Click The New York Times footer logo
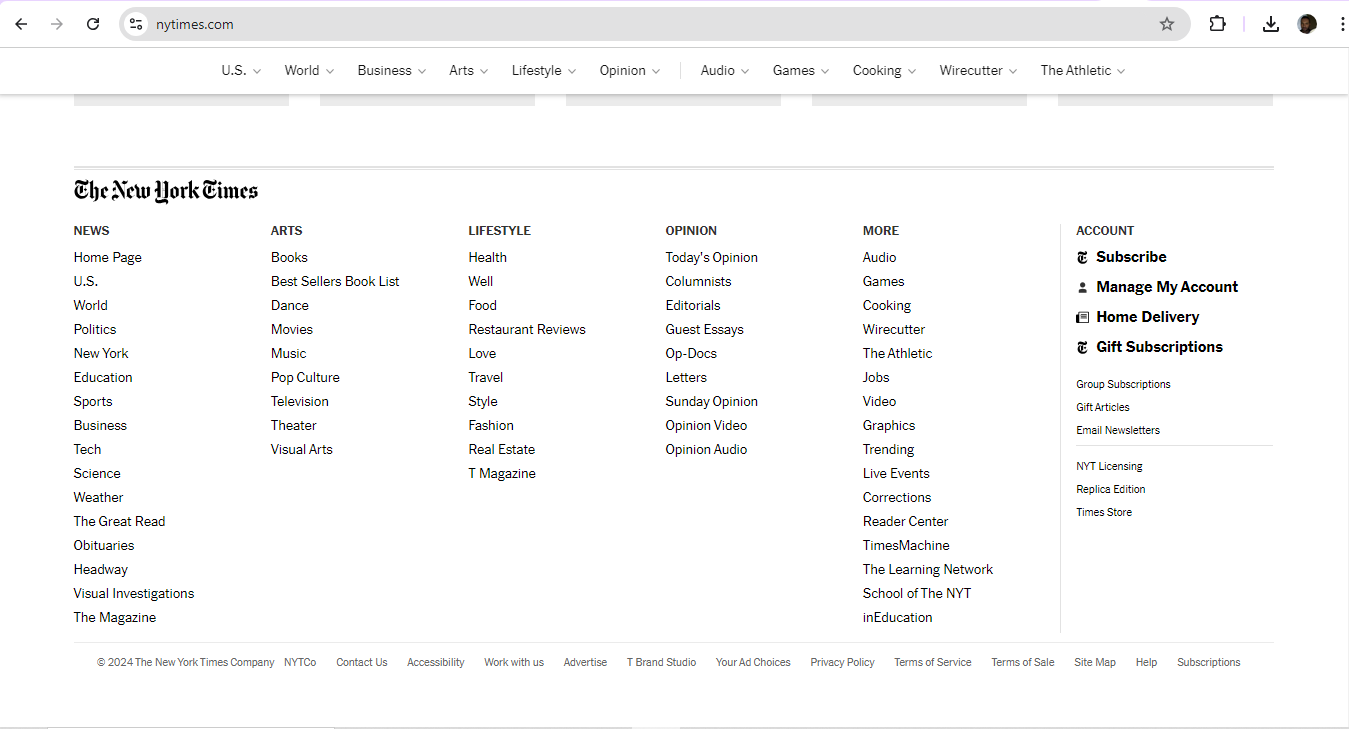 [166, 191]
